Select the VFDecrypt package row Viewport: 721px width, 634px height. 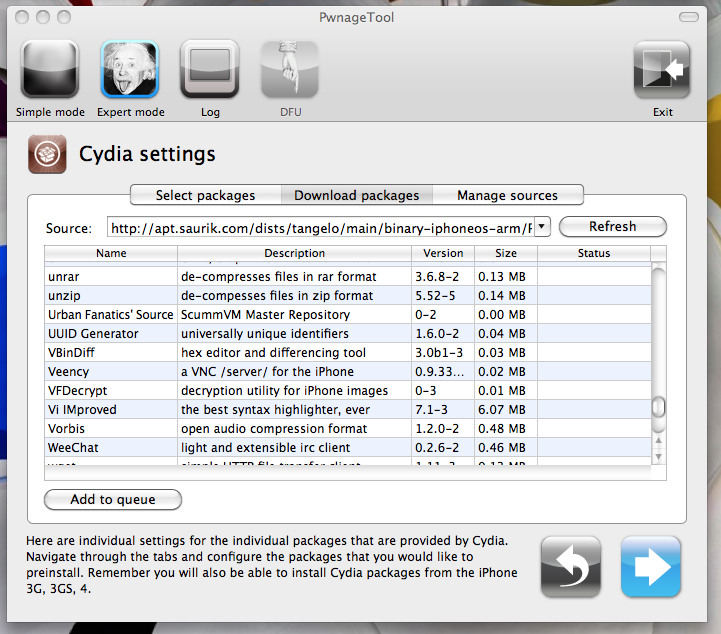pyautogui.click(x=348, y=390)
